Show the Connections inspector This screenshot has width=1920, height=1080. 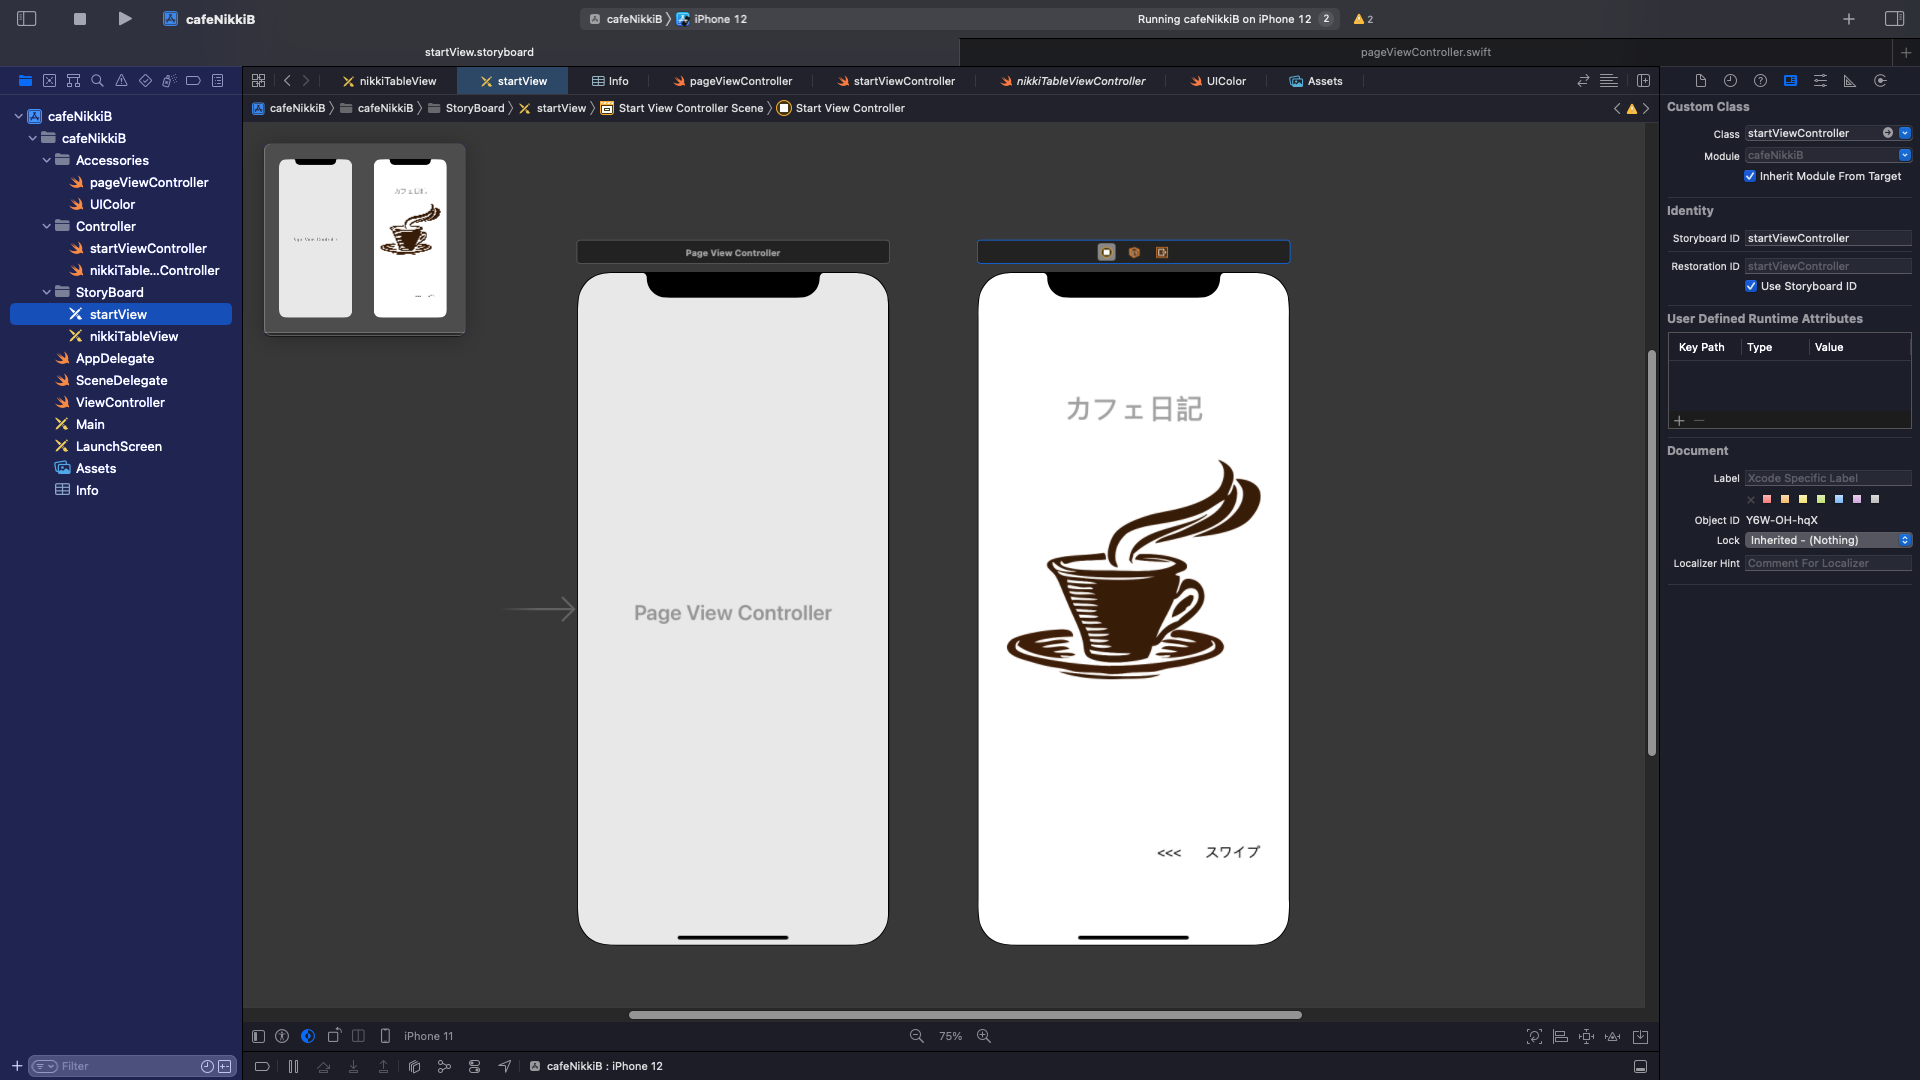[x=1880, y=81]
